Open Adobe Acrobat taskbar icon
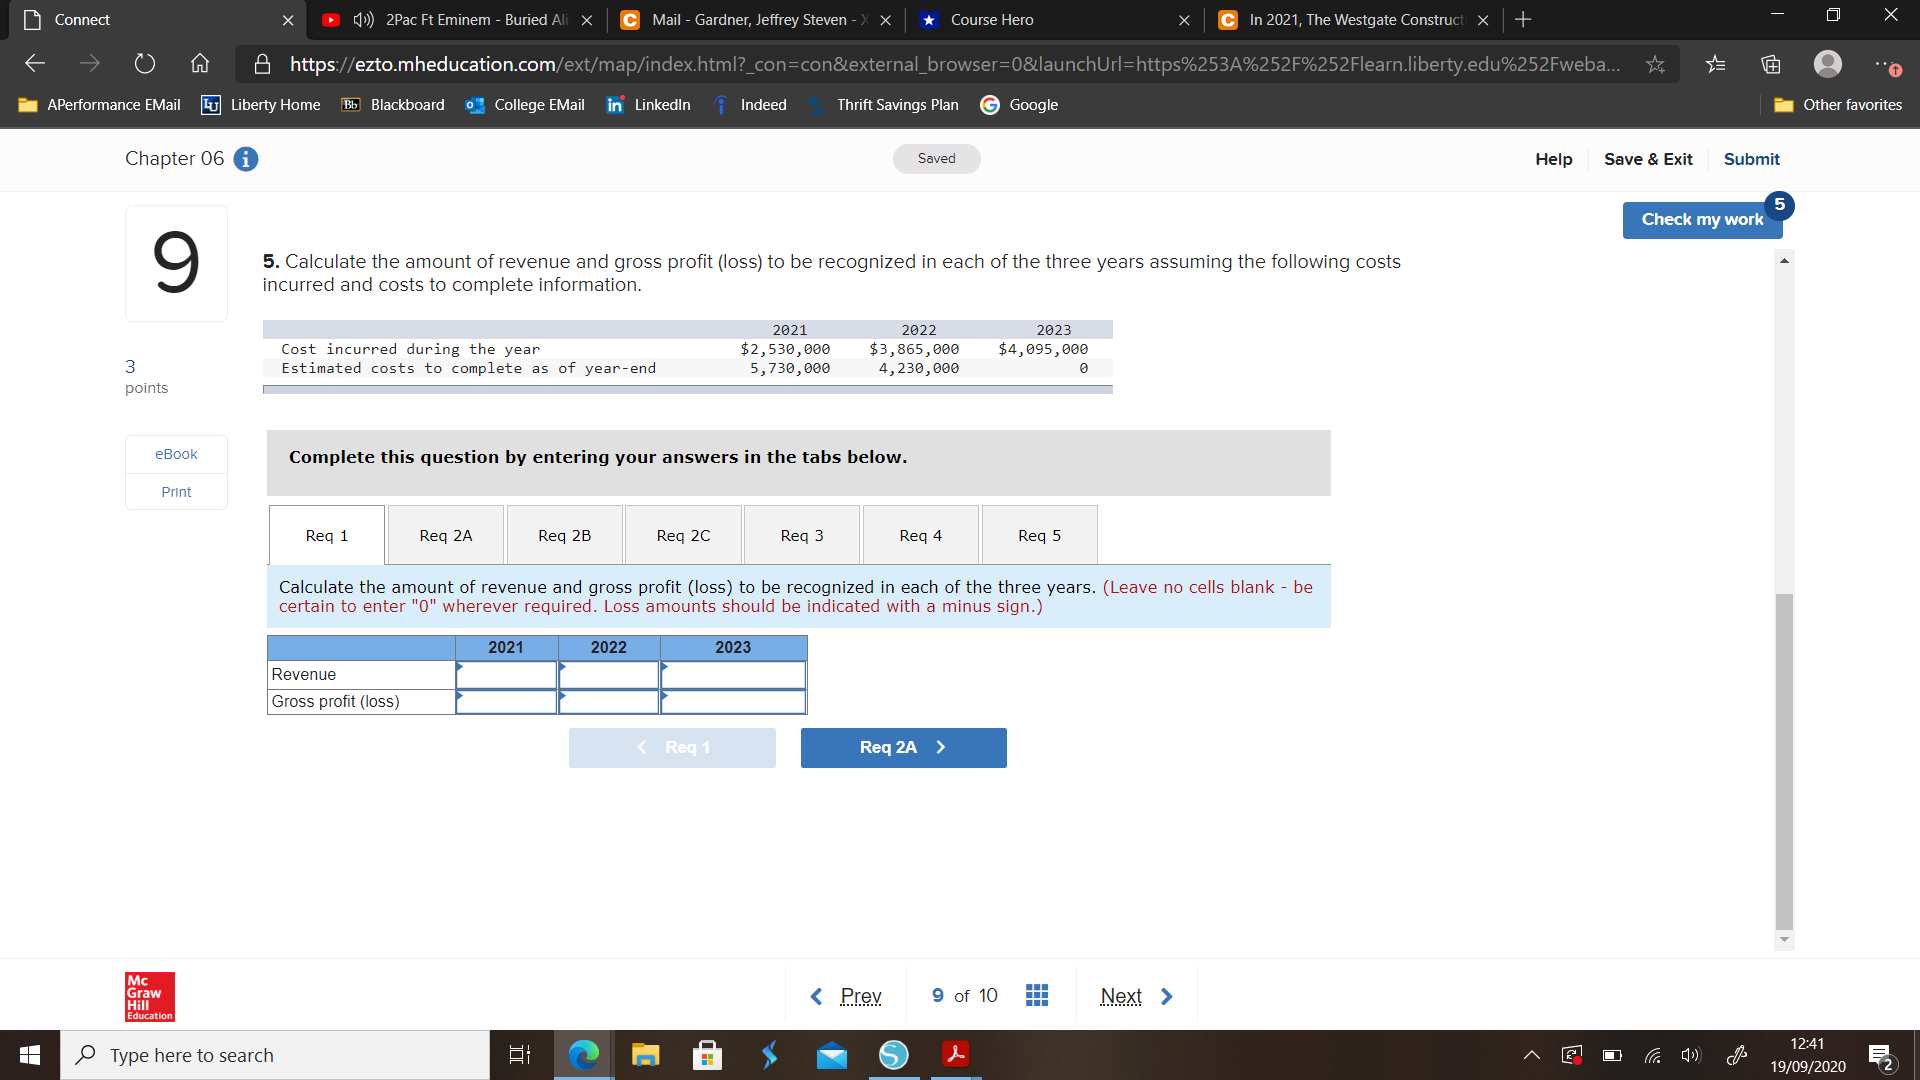Viewport: 1920px width, 1080px height. (955, 1055)
